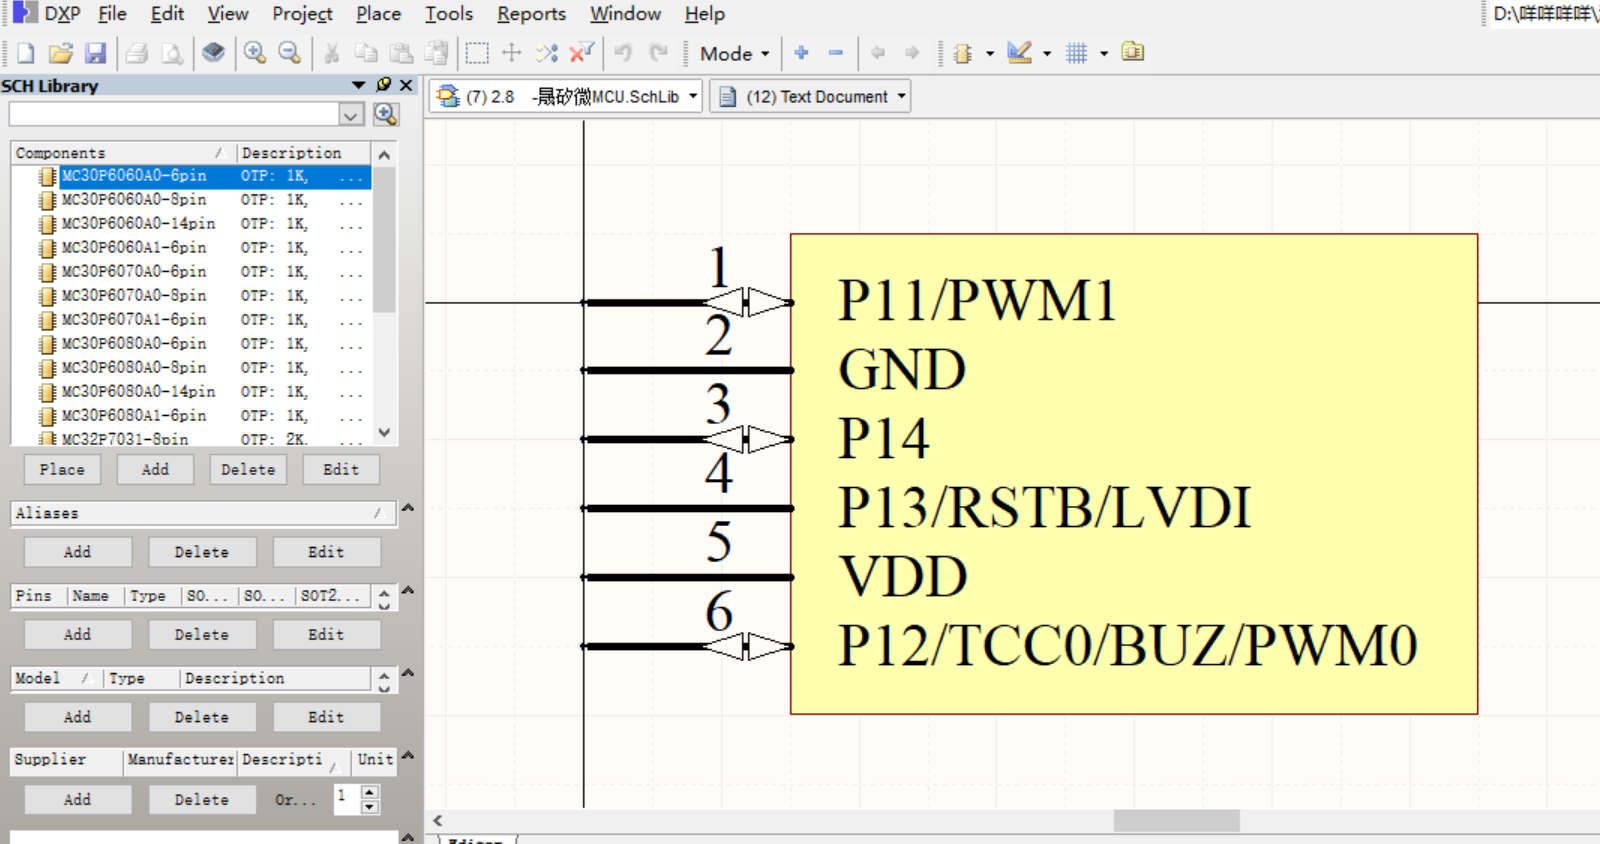This screenshot has height=844, width=1600.
Task: Increase the supplier order quantity stepper
Action: point(370,793)
